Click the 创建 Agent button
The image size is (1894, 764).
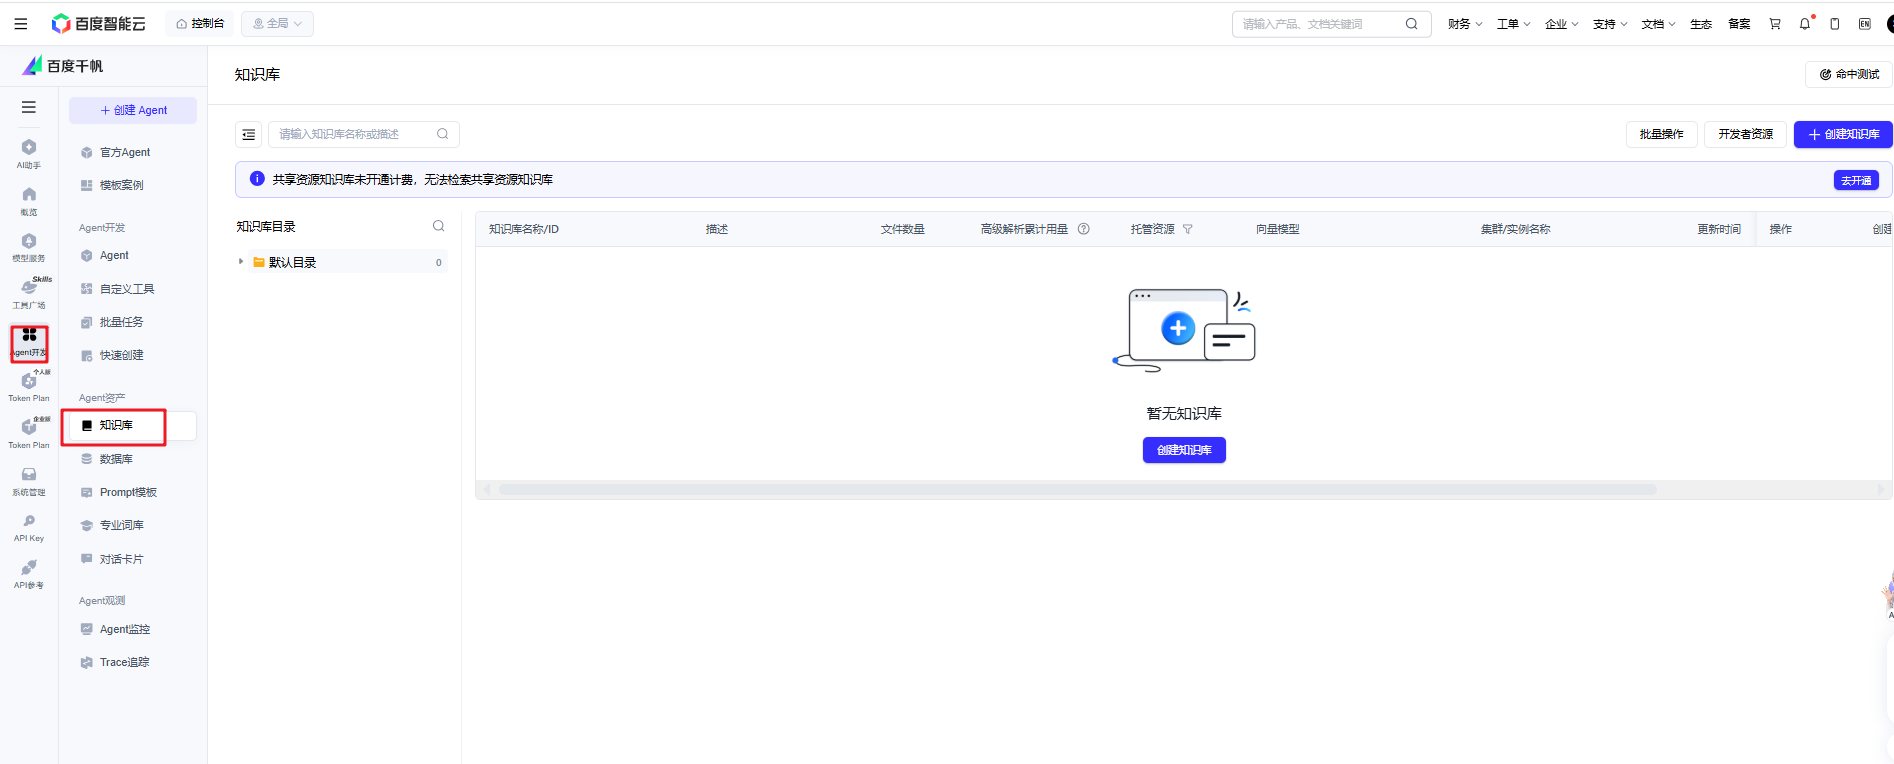pos(133,110)
